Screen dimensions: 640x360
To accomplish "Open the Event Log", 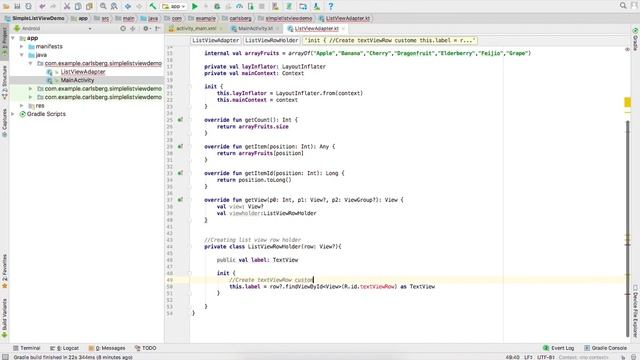I will pyautogui.click(x=558, y=348).
